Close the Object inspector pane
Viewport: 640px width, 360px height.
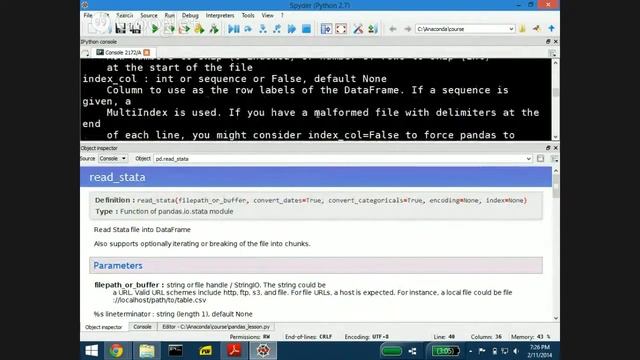(556, 148)
